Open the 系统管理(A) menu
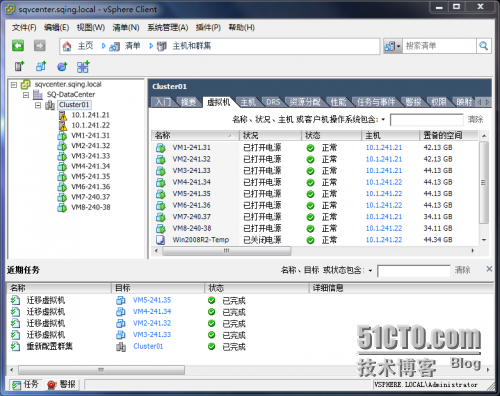The height and width of the screenshot is (396, 500). click(168, 27)
